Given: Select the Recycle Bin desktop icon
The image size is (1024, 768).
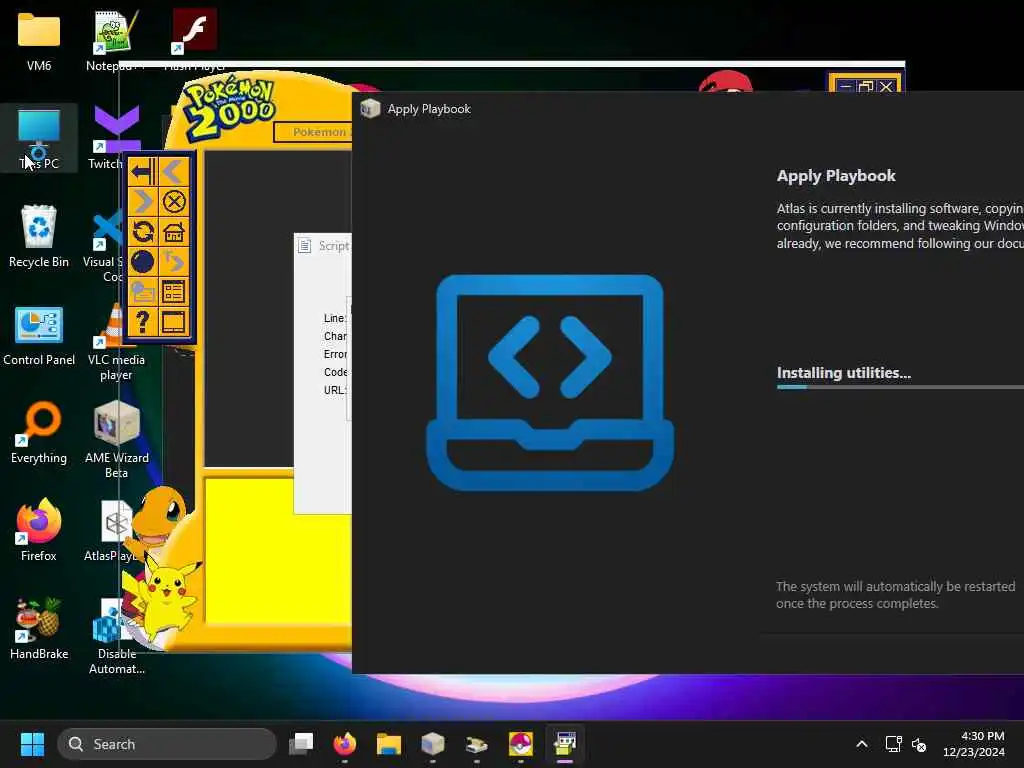Looking at the screenshot, I should tap(39, 236).
